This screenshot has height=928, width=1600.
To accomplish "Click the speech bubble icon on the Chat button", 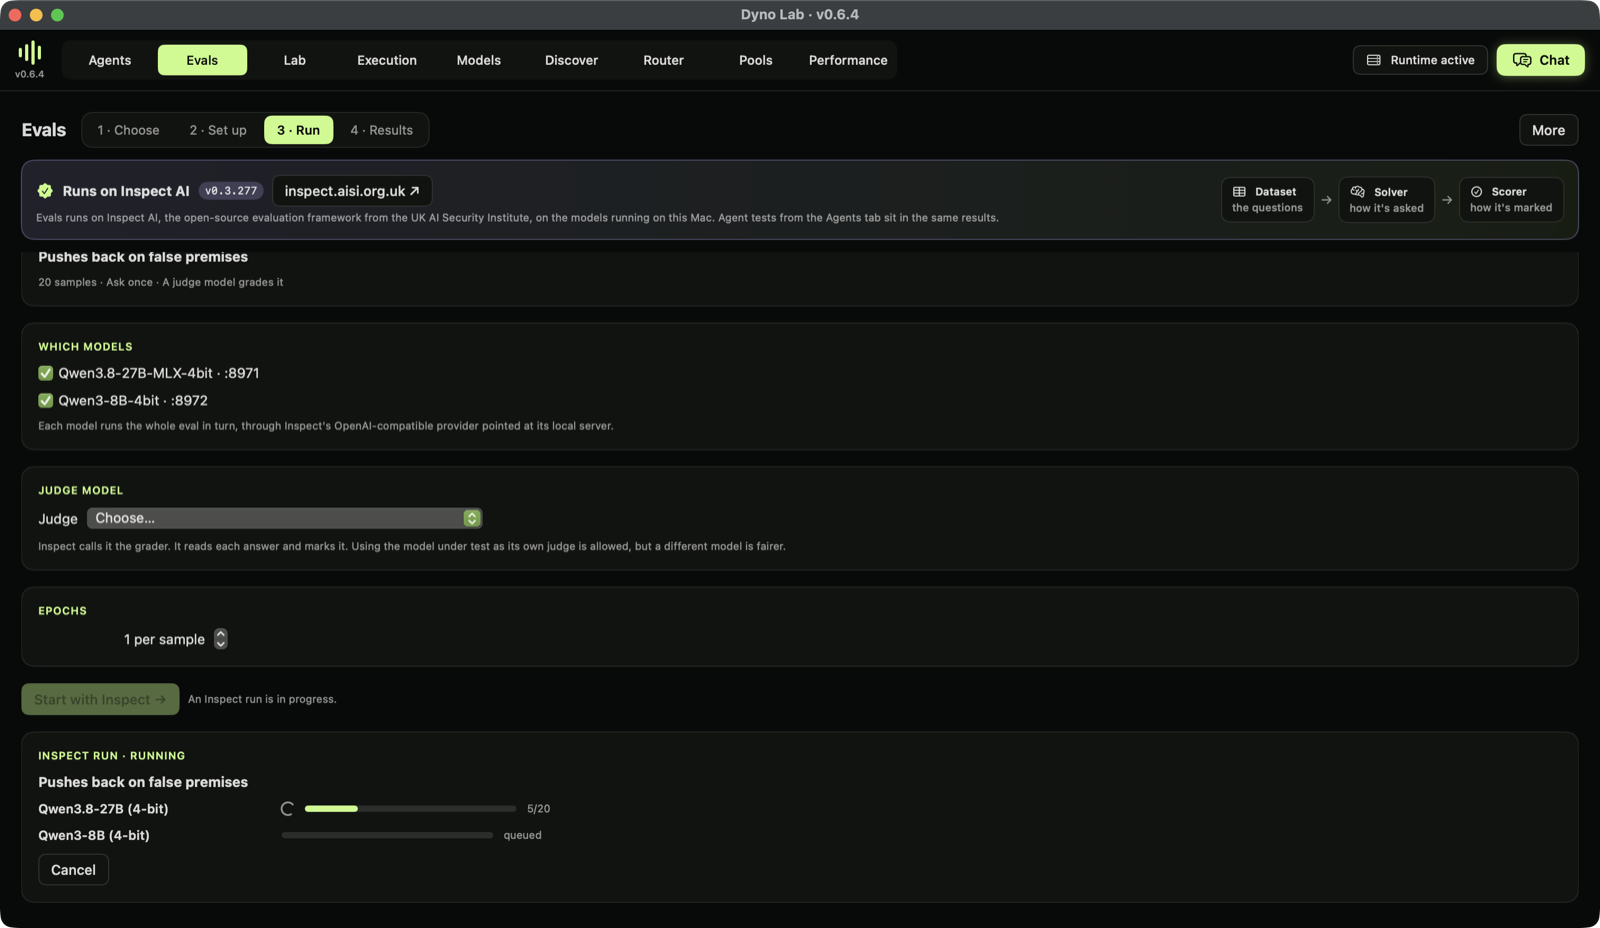I will [x=1522, y=60].
